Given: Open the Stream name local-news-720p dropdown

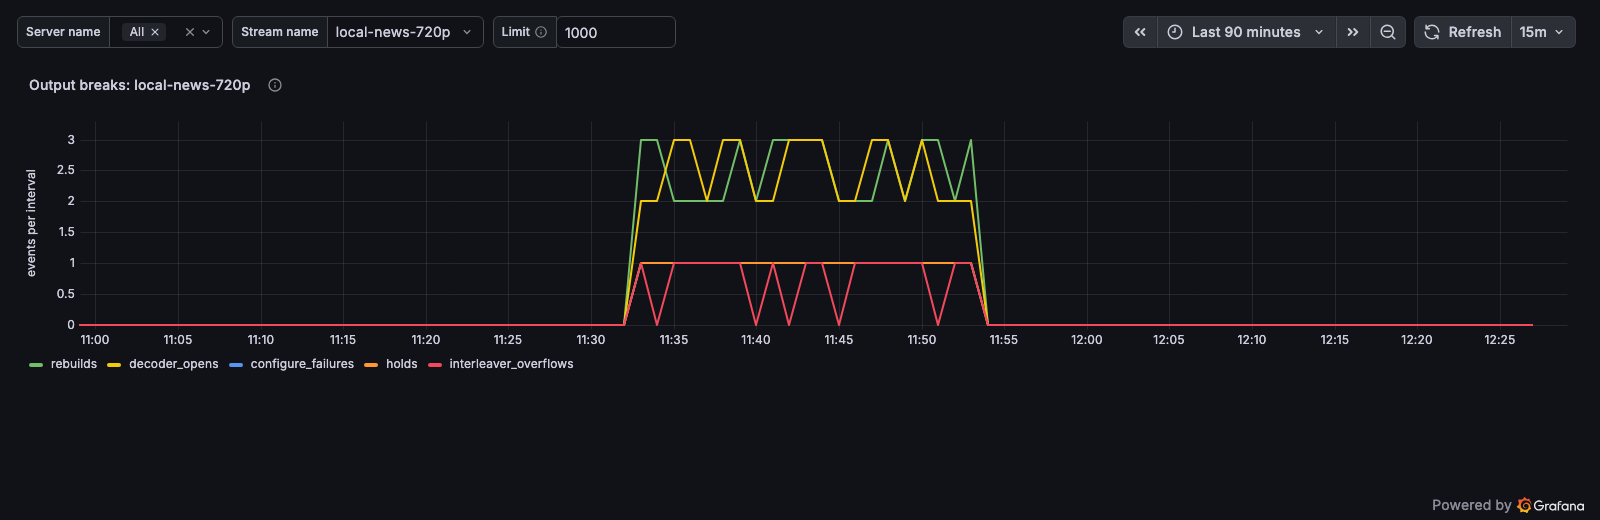Looking at the screenshot, I should click(405, 32).
